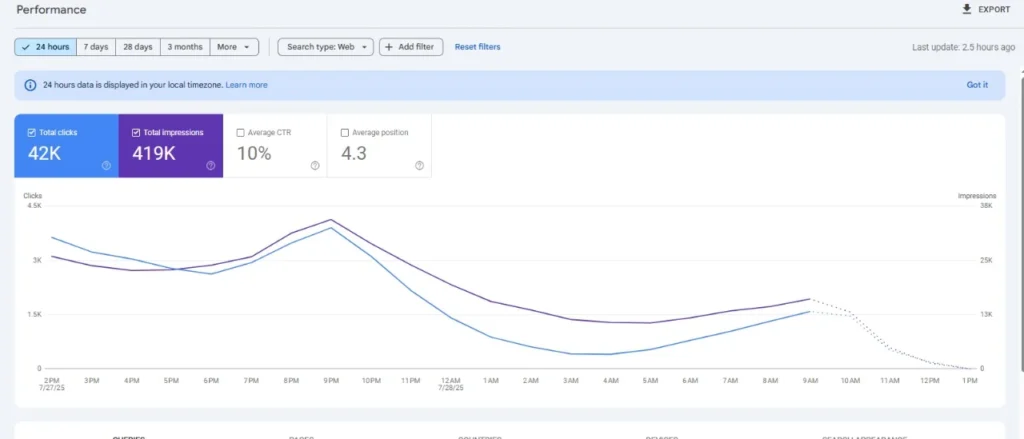Click the Export download icon
Viewport: 1024px width, 439px height.
coord(966,9)
